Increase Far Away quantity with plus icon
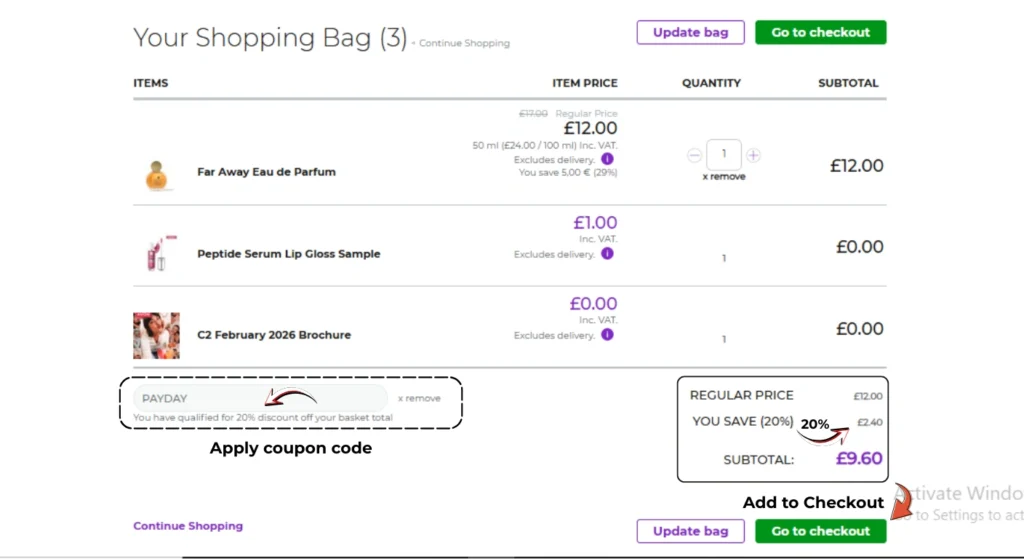Viewport: 1024px width, 559px height. (x=753, y=155)
